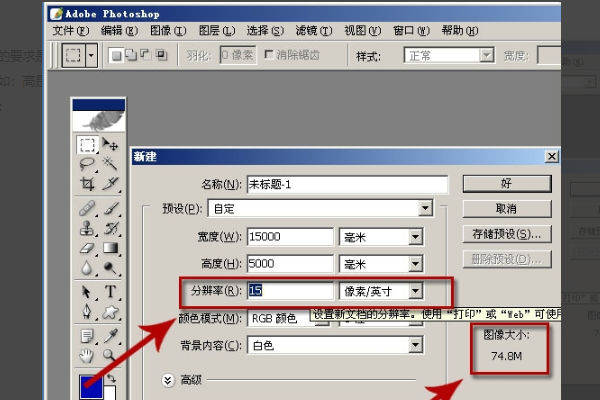Image resolution: width=600 pixels, height=400 pixels.
Task: Select the Pen tool
Action: point(87,312)
